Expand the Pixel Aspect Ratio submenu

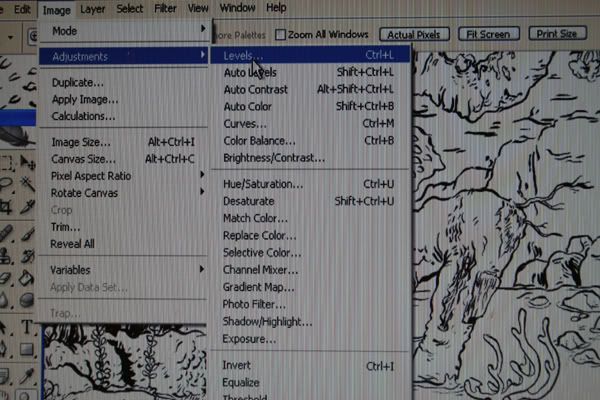[x=123, y=176]
